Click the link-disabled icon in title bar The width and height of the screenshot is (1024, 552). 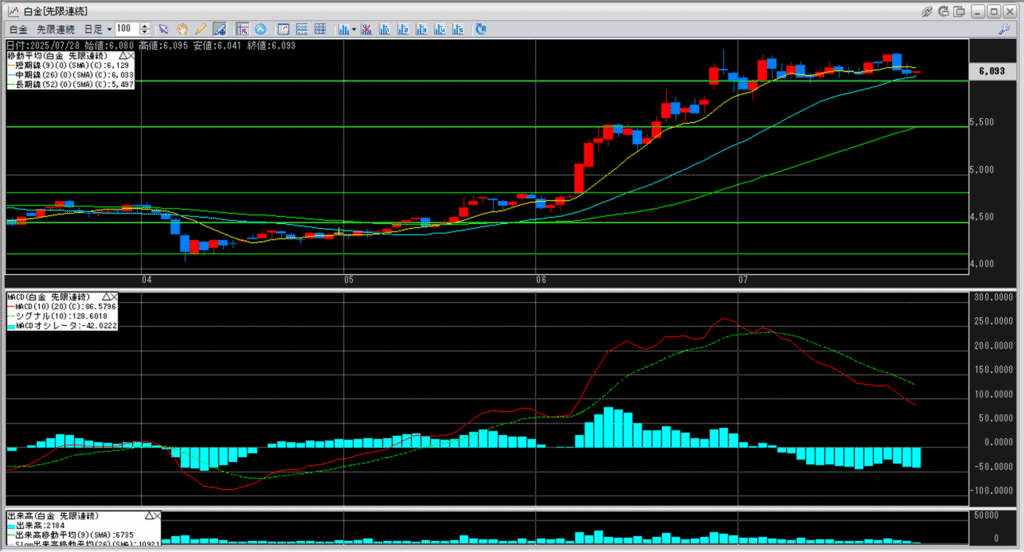pyautogui.click(x=928, y=10)
